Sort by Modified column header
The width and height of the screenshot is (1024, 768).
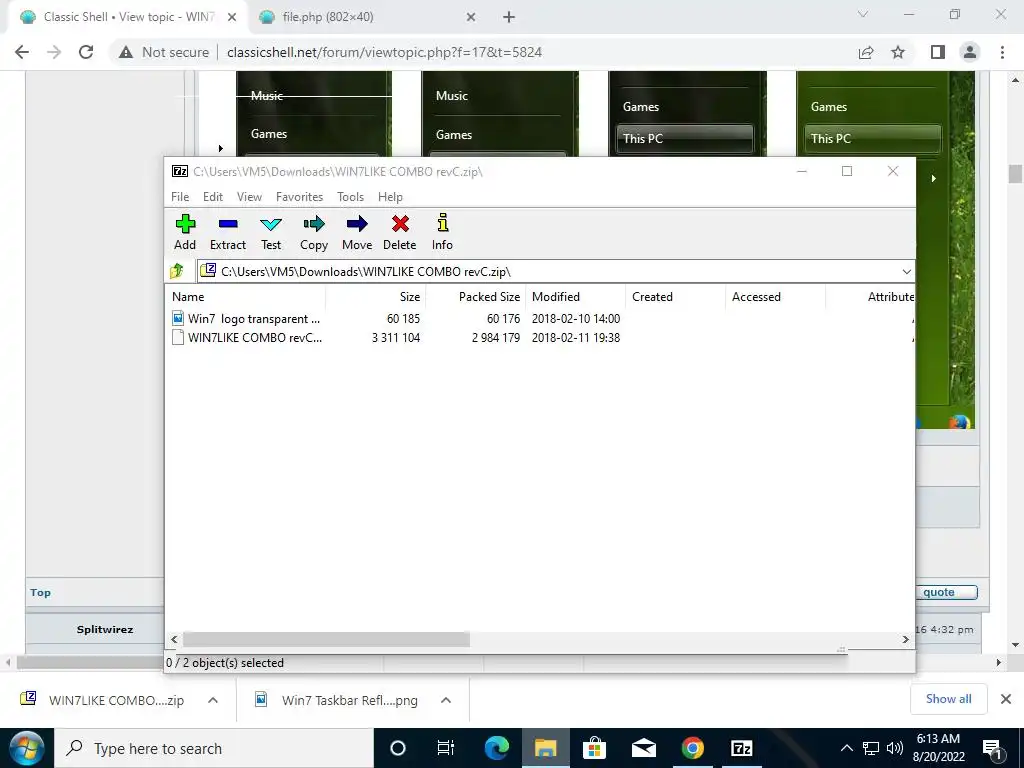coord(575,296)
